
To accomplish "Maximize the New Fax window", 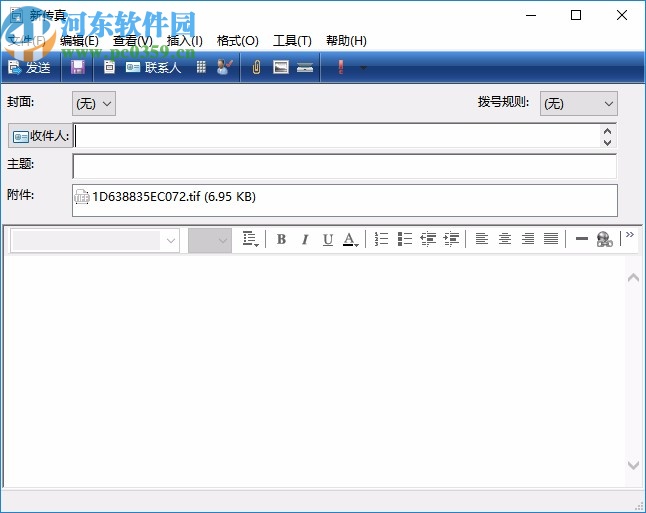I will (x=576, y=15).
